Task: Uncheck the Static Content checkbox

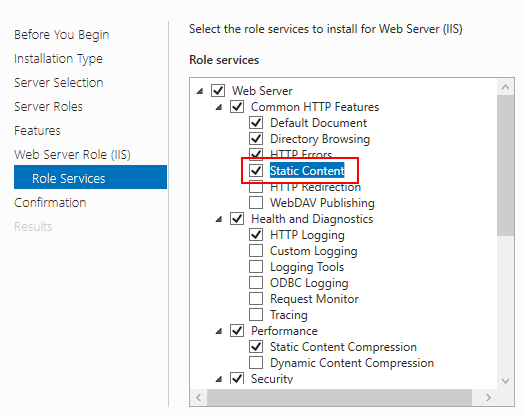Action: coord(256,170)
